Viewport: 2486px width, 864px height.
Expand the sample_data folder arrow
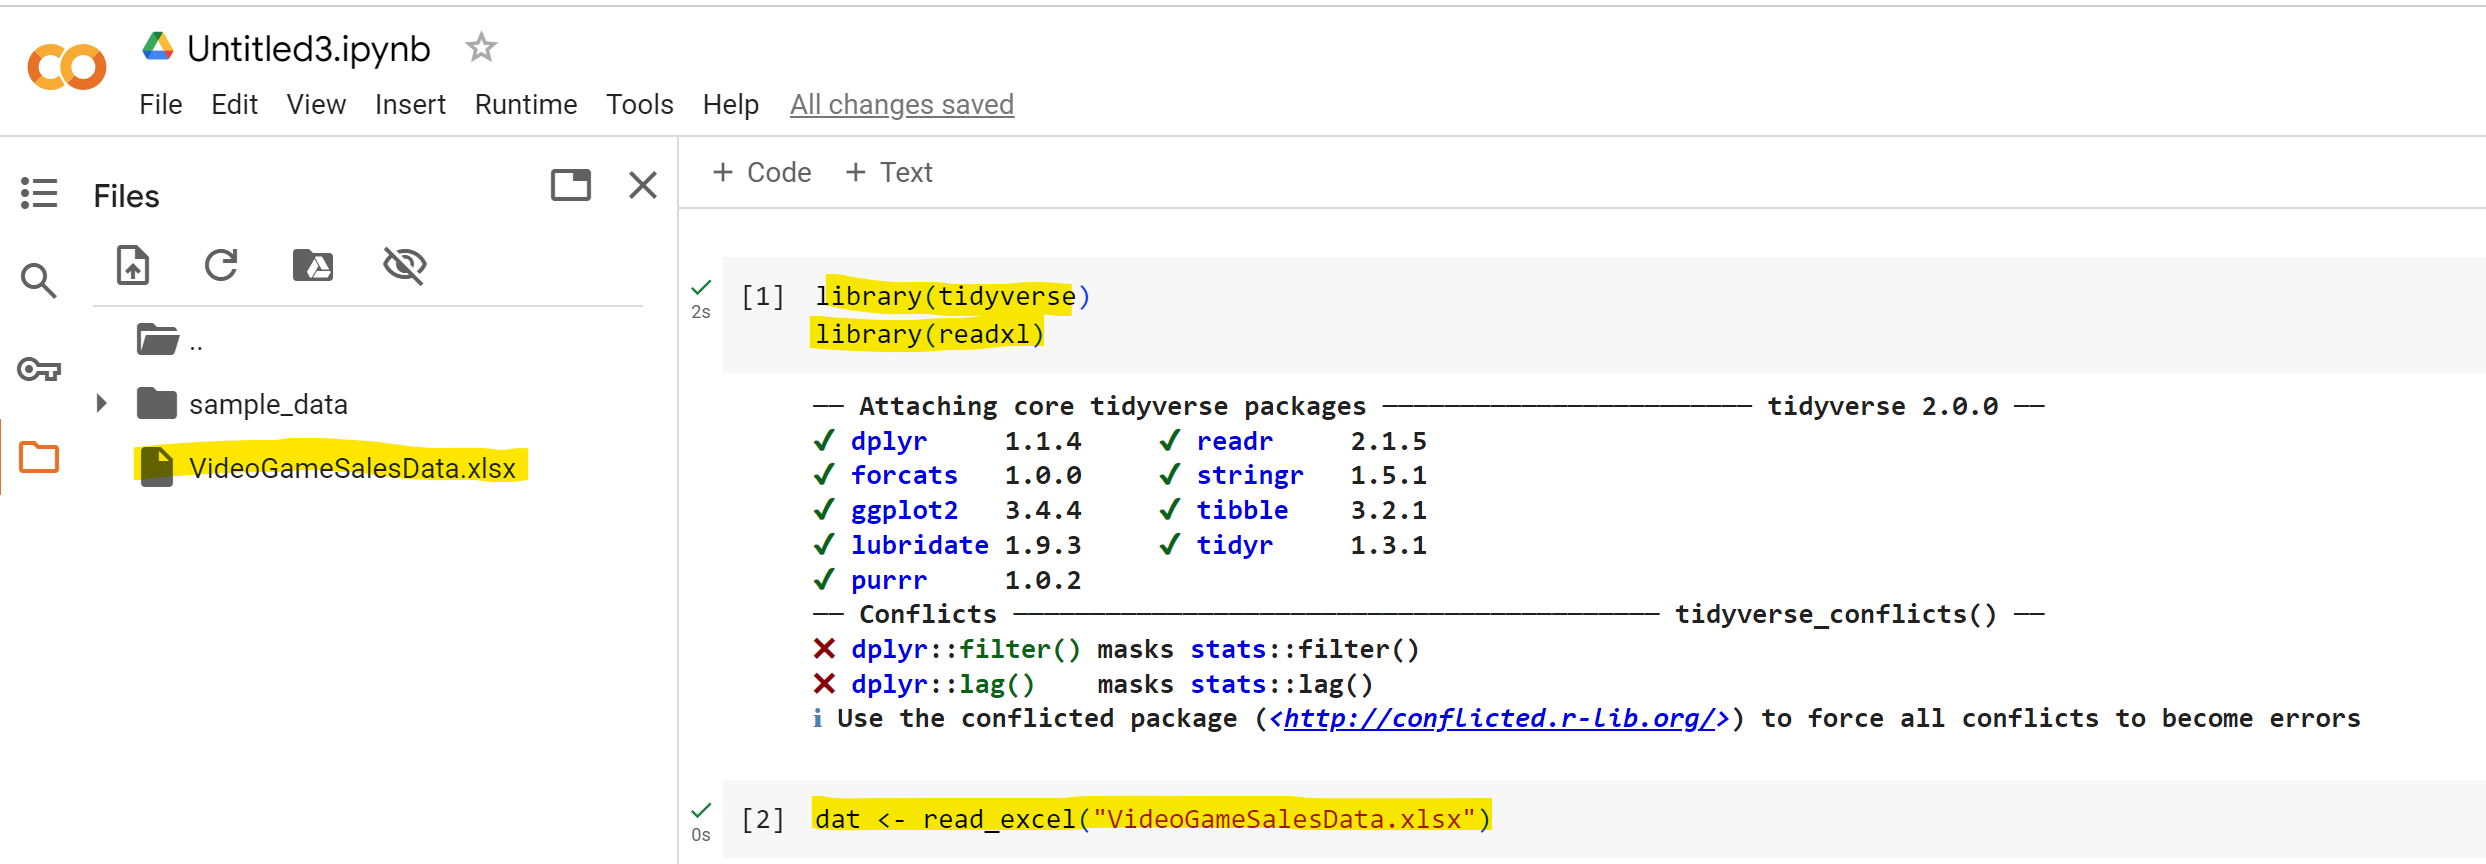point(101,403)
